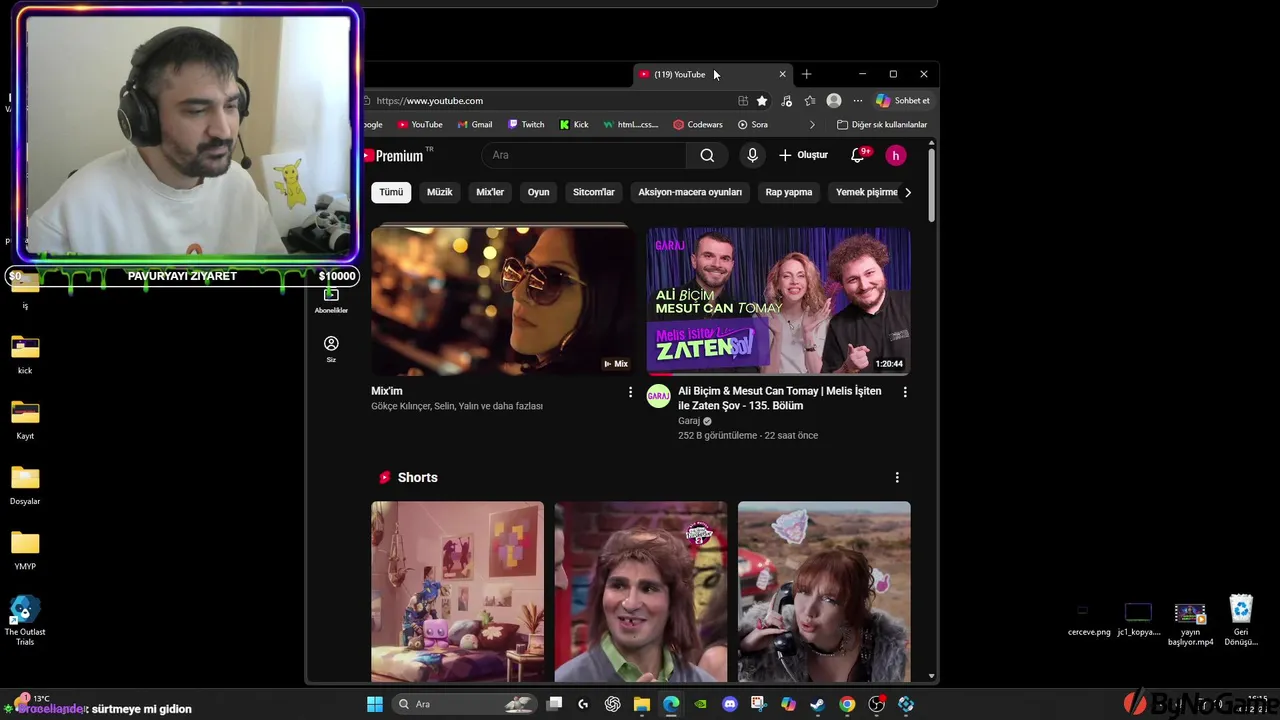Click the Edge favorite star icon
Viewport: 1280px width, 720px height.
point(762,100)
